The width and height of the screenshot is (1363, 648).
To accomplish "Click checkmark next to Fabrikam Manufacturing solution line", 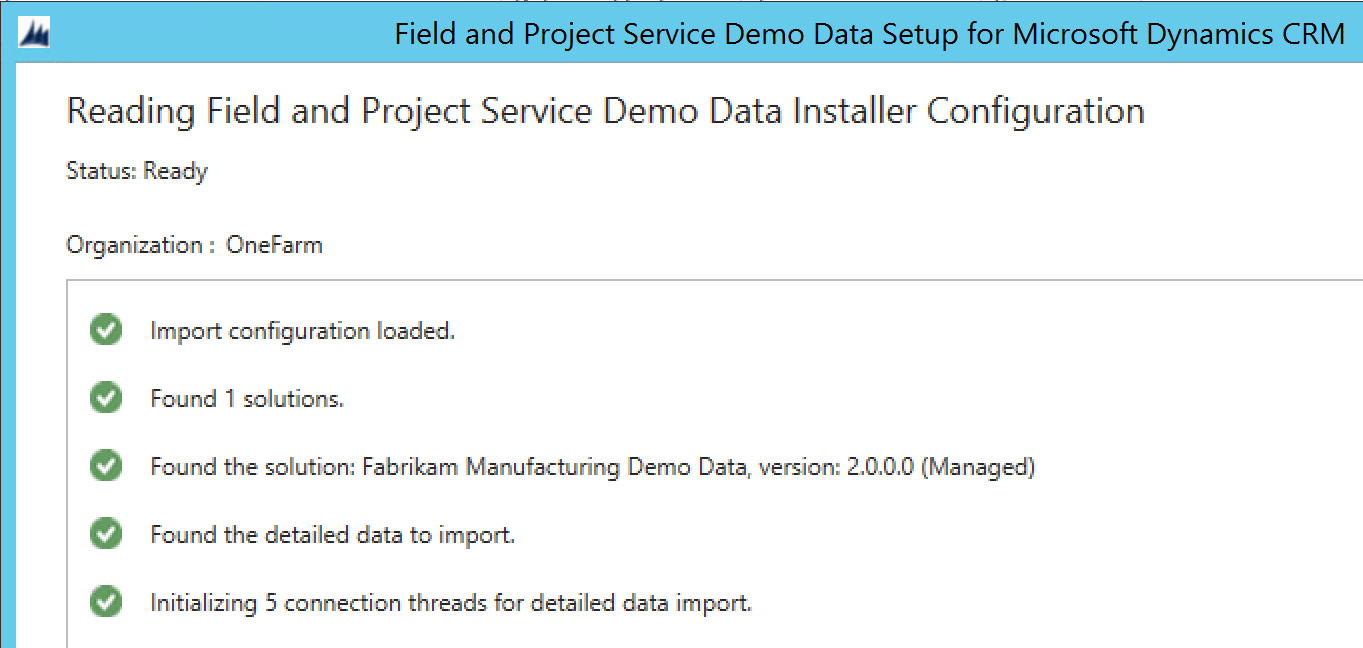I will pyautogui.click(x=105, y=466).
